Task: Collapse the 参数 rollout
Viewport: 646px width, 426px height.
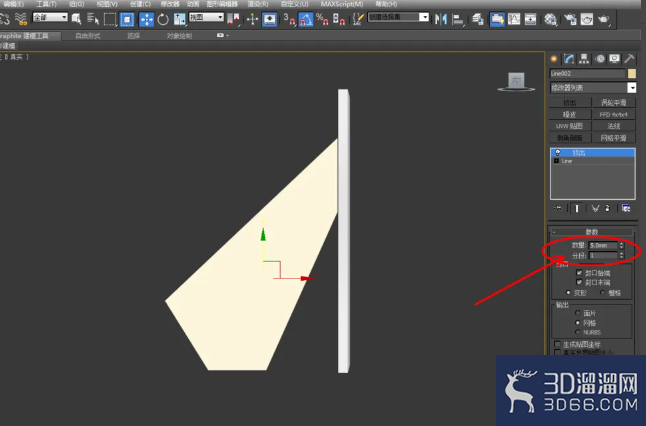Action: pyautogui.click(x=592, y=232)
